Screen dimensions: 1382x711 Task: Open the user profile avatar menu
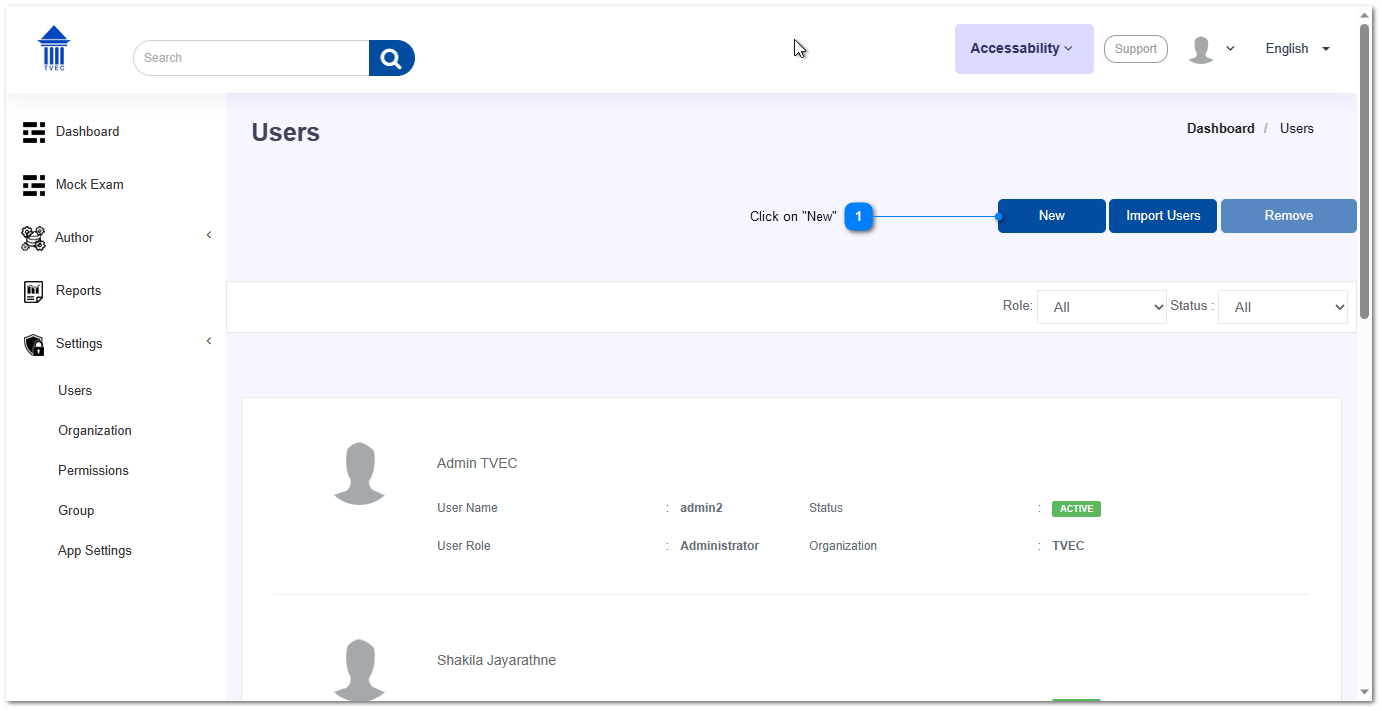click(1210, 49)
